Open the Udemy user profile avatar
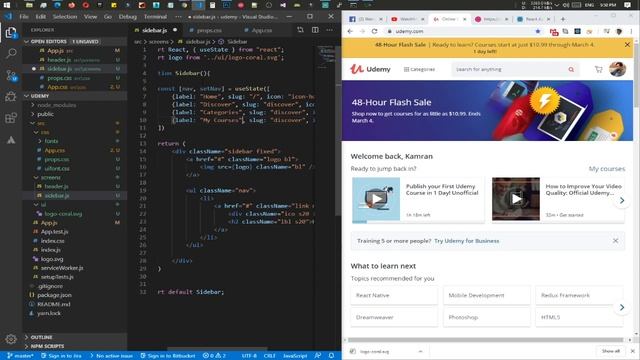This screenshot has width=640, height=360. click(x=617, y=69)
